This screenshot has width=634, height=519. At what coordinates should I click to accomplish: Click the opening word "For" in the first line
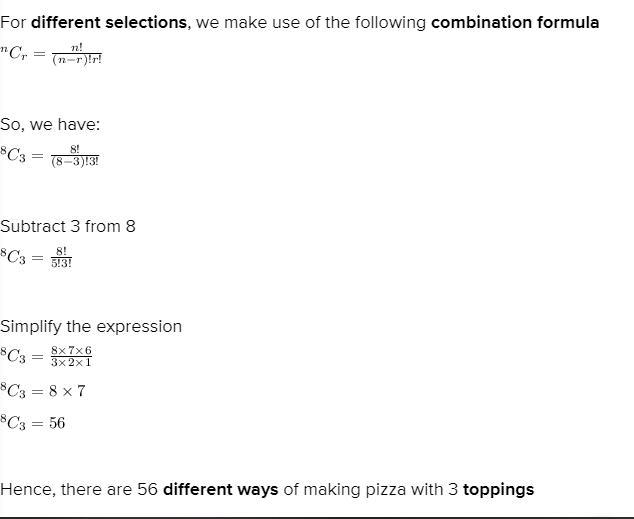14,22
